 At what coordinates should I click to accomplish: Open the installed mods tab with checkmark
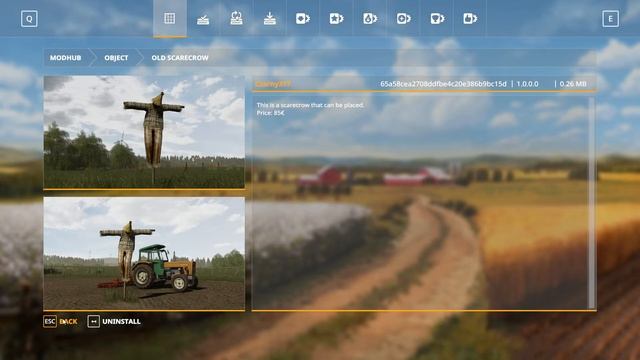pos(203,18)
